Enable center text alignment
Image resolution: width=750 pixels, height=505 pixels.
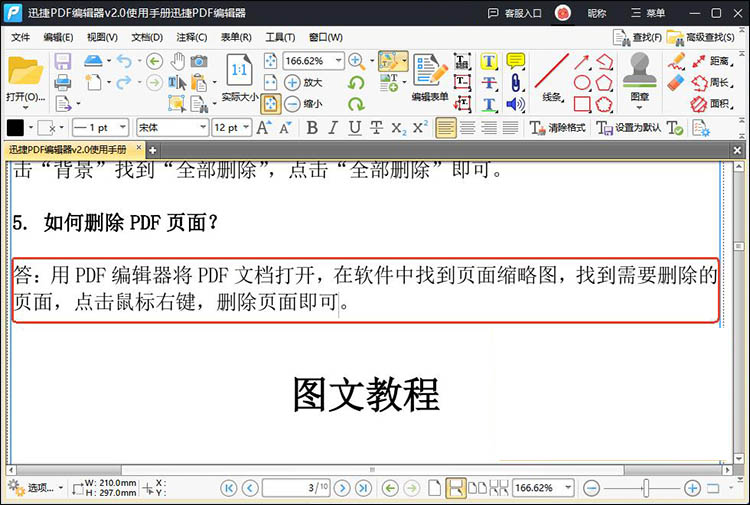(467, 128)
